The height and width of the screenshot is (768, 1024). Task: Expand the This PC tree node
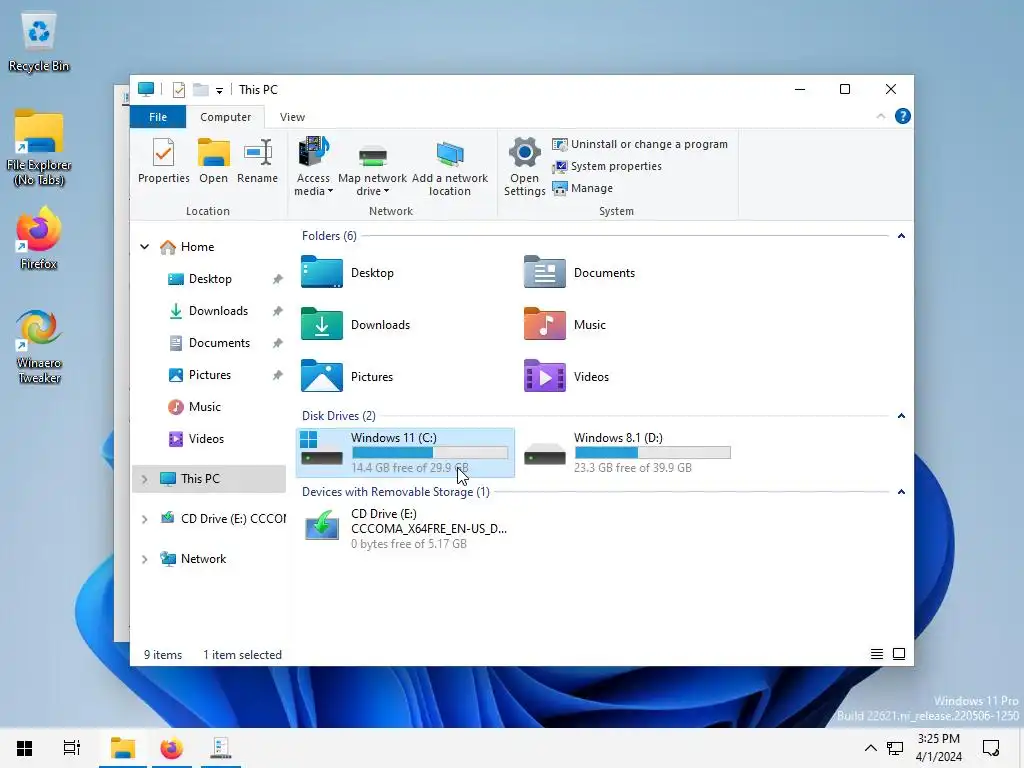pos(144,479)
